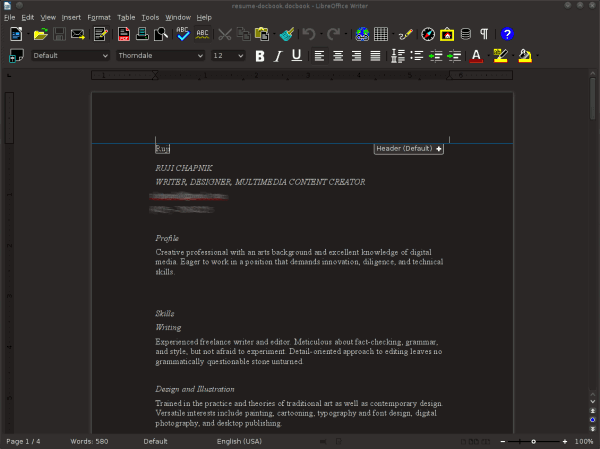Cut selection with scissors icon
This screenshot has height=449, width=600.
(225, 34)
